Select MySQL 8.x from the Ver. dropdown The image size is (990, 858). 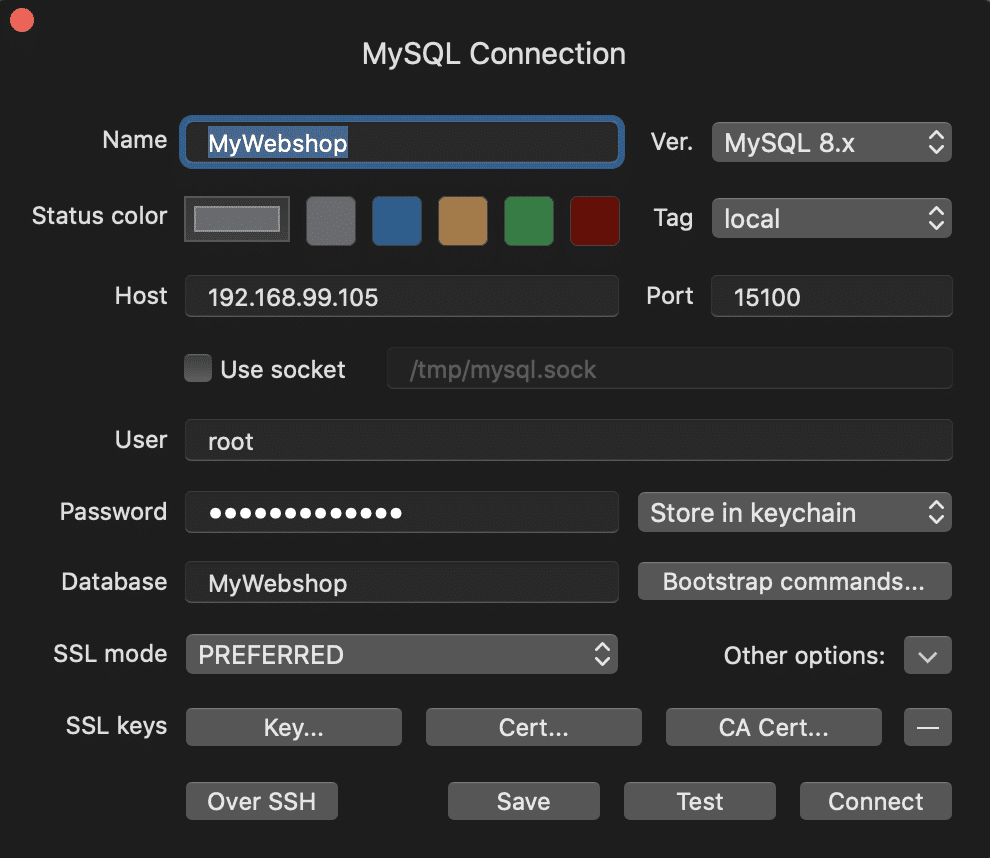831,142
